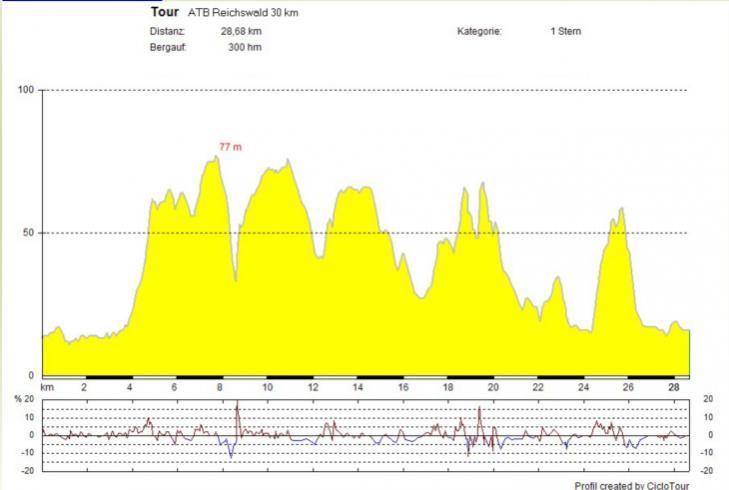The width and height of the screenshot is (729, 490).
Task: Click the -20 gradient label on right side
Action: click(x=708, y=469)
